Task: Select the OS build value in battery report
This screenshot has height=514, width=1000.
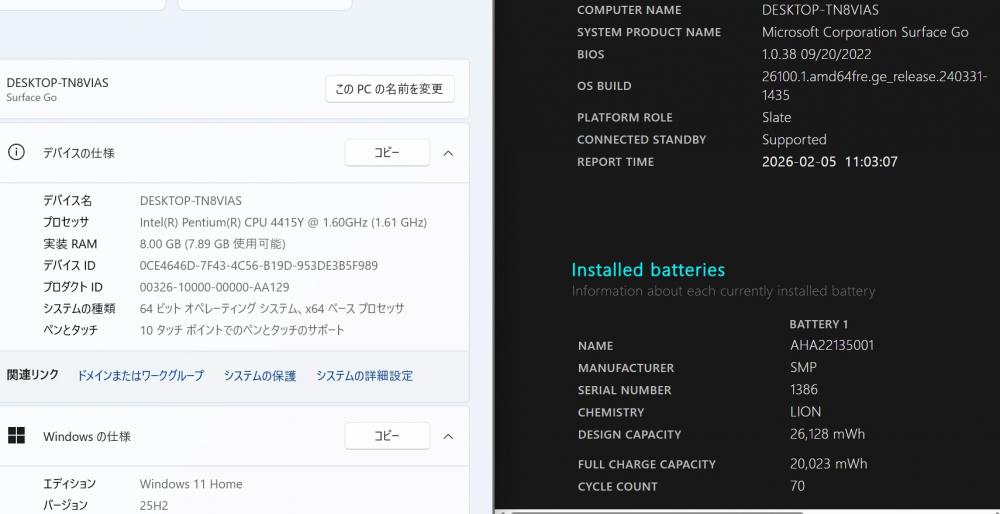Action: coord(874,86)
